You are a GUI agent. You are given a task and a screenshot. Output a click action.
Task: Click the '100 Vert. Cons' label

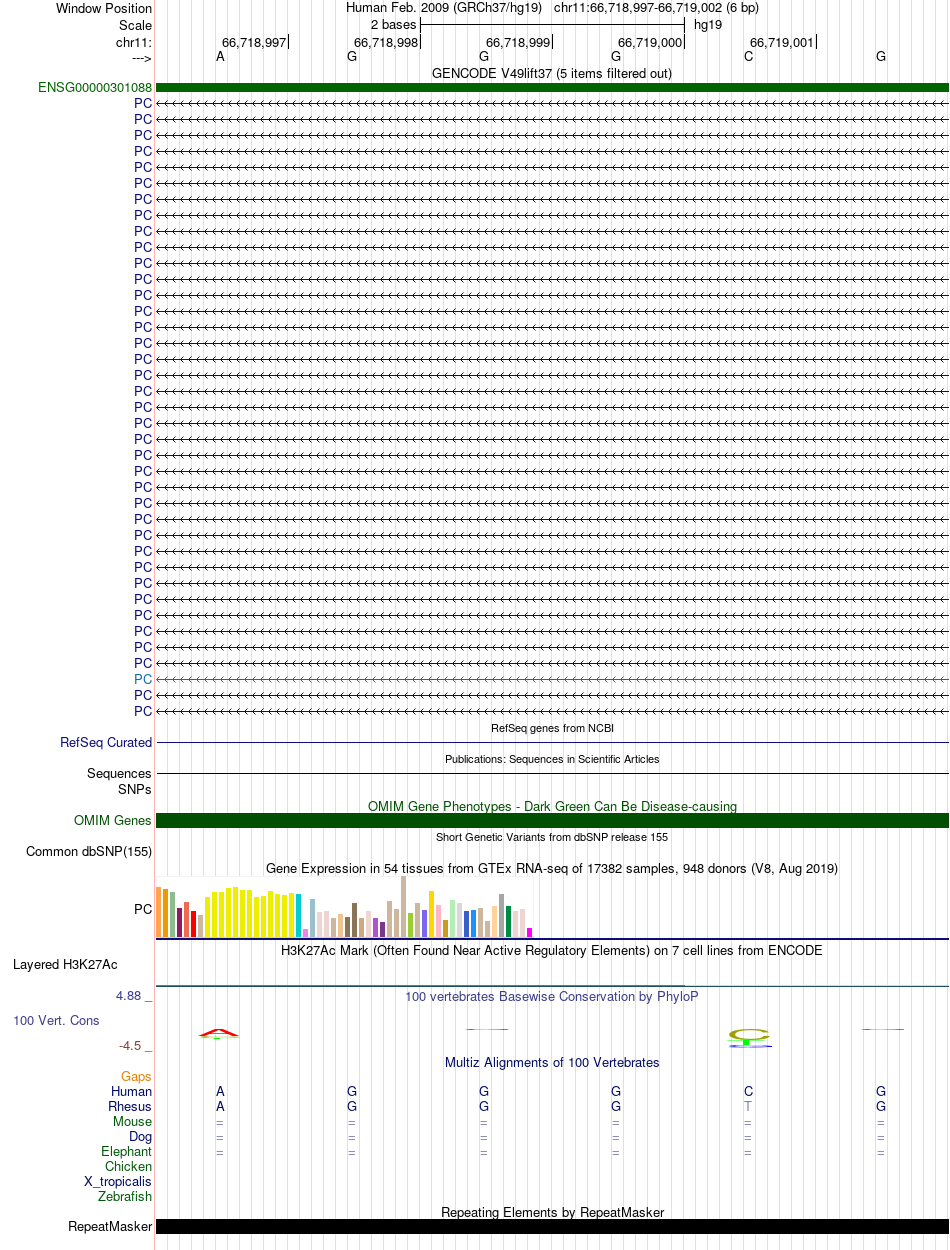pos(56,1020)
